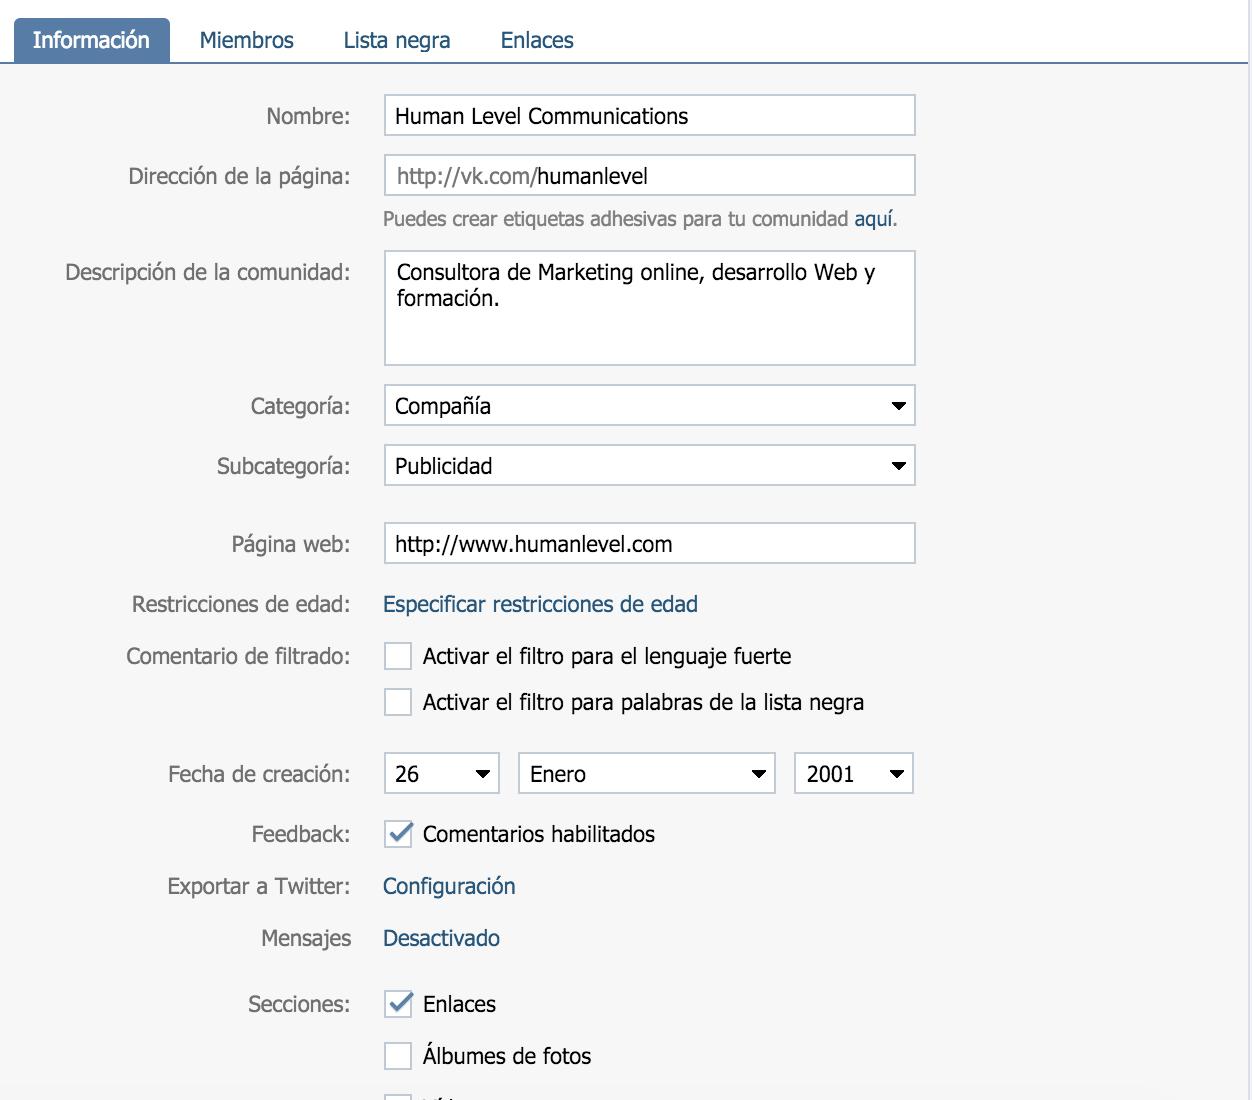Open the creation day dropdown
The image size is (1254, 1100).
441,774
